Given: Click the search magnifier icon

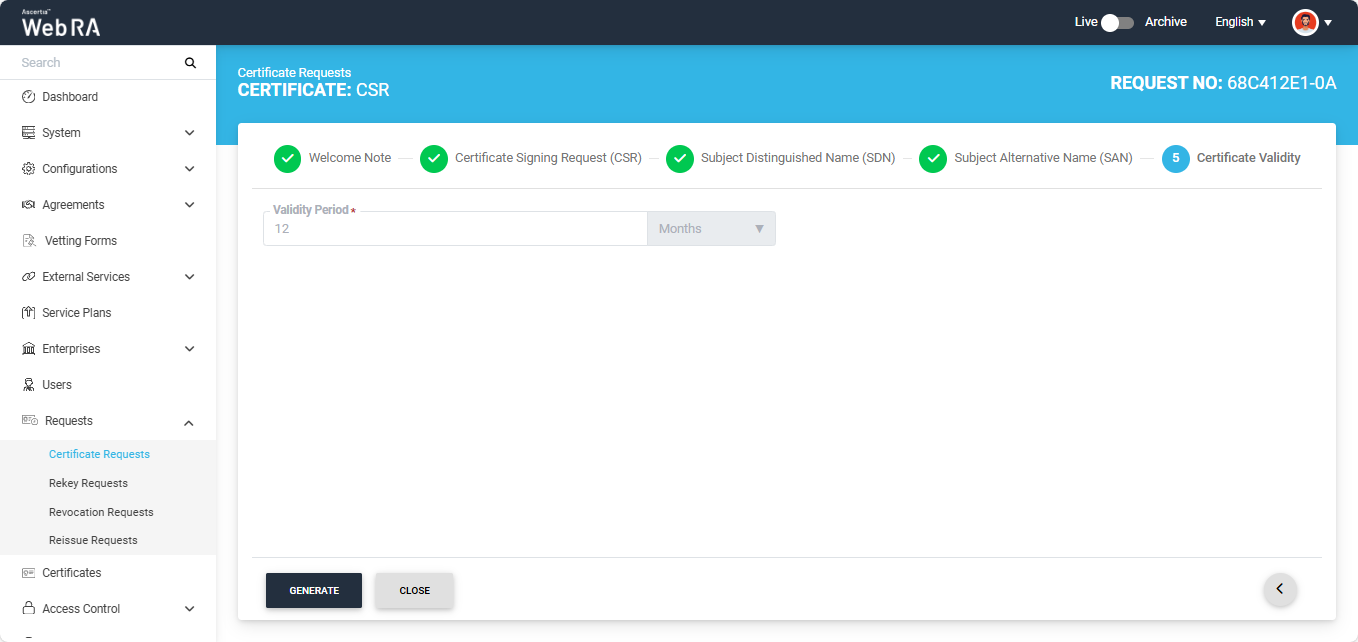Looking at the screenshot, I should [190, 63].
